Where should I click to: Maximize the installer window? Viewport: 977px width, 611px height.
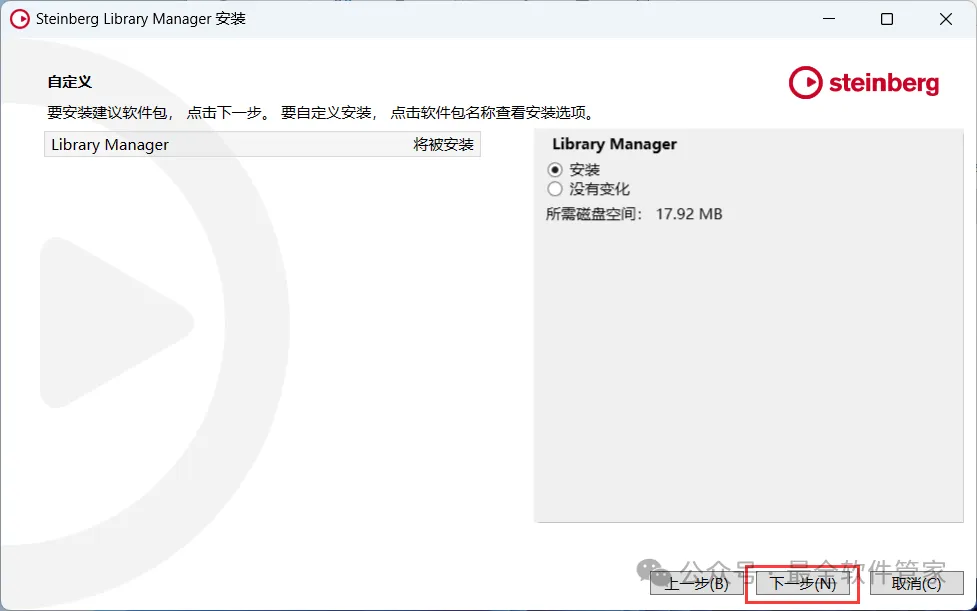pyautogui.click(x=887, y=19)
